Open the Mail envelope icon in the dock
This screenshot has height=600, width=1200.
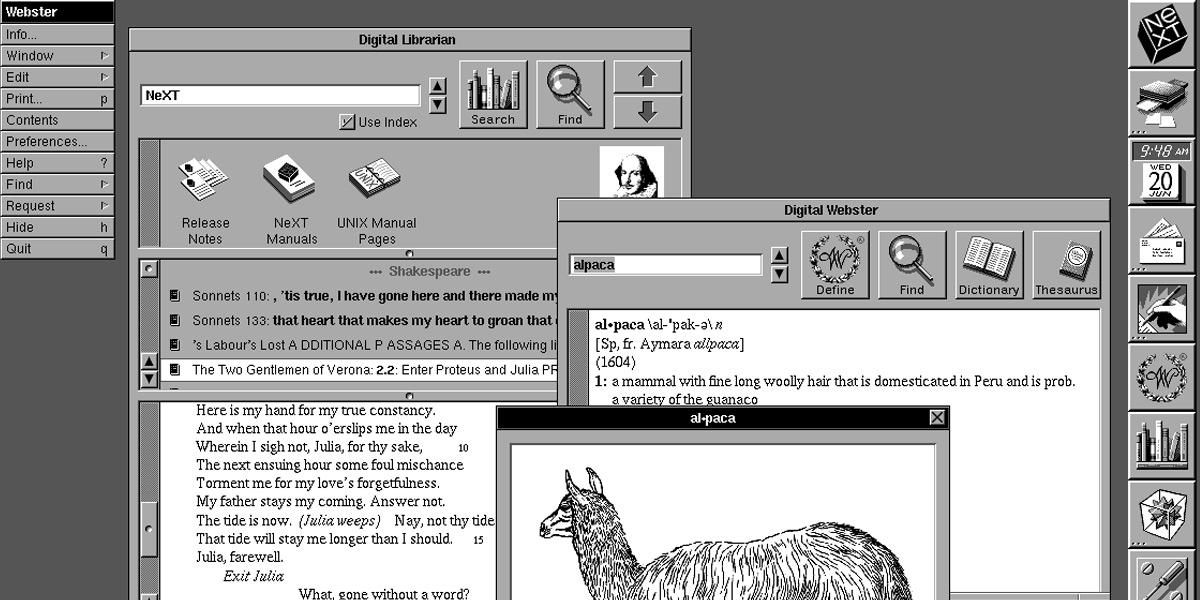(1161, 241)
